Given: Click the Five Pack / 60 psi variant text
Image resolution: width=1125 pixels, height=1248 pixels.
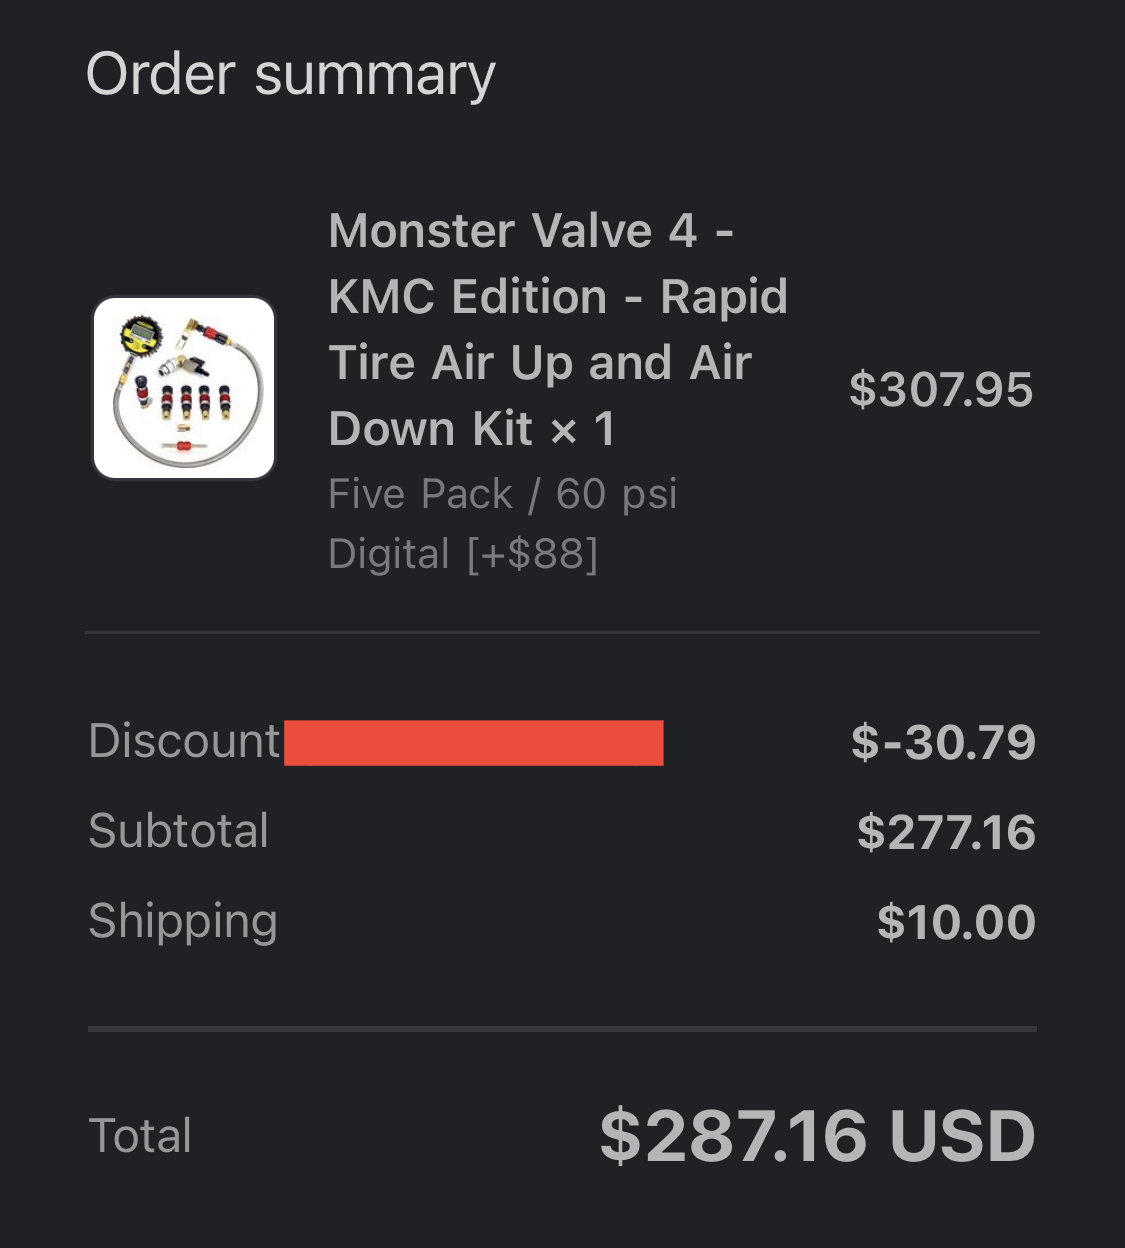Looking at the screenshot, I should pyautogui.click(x=503, y=494).
